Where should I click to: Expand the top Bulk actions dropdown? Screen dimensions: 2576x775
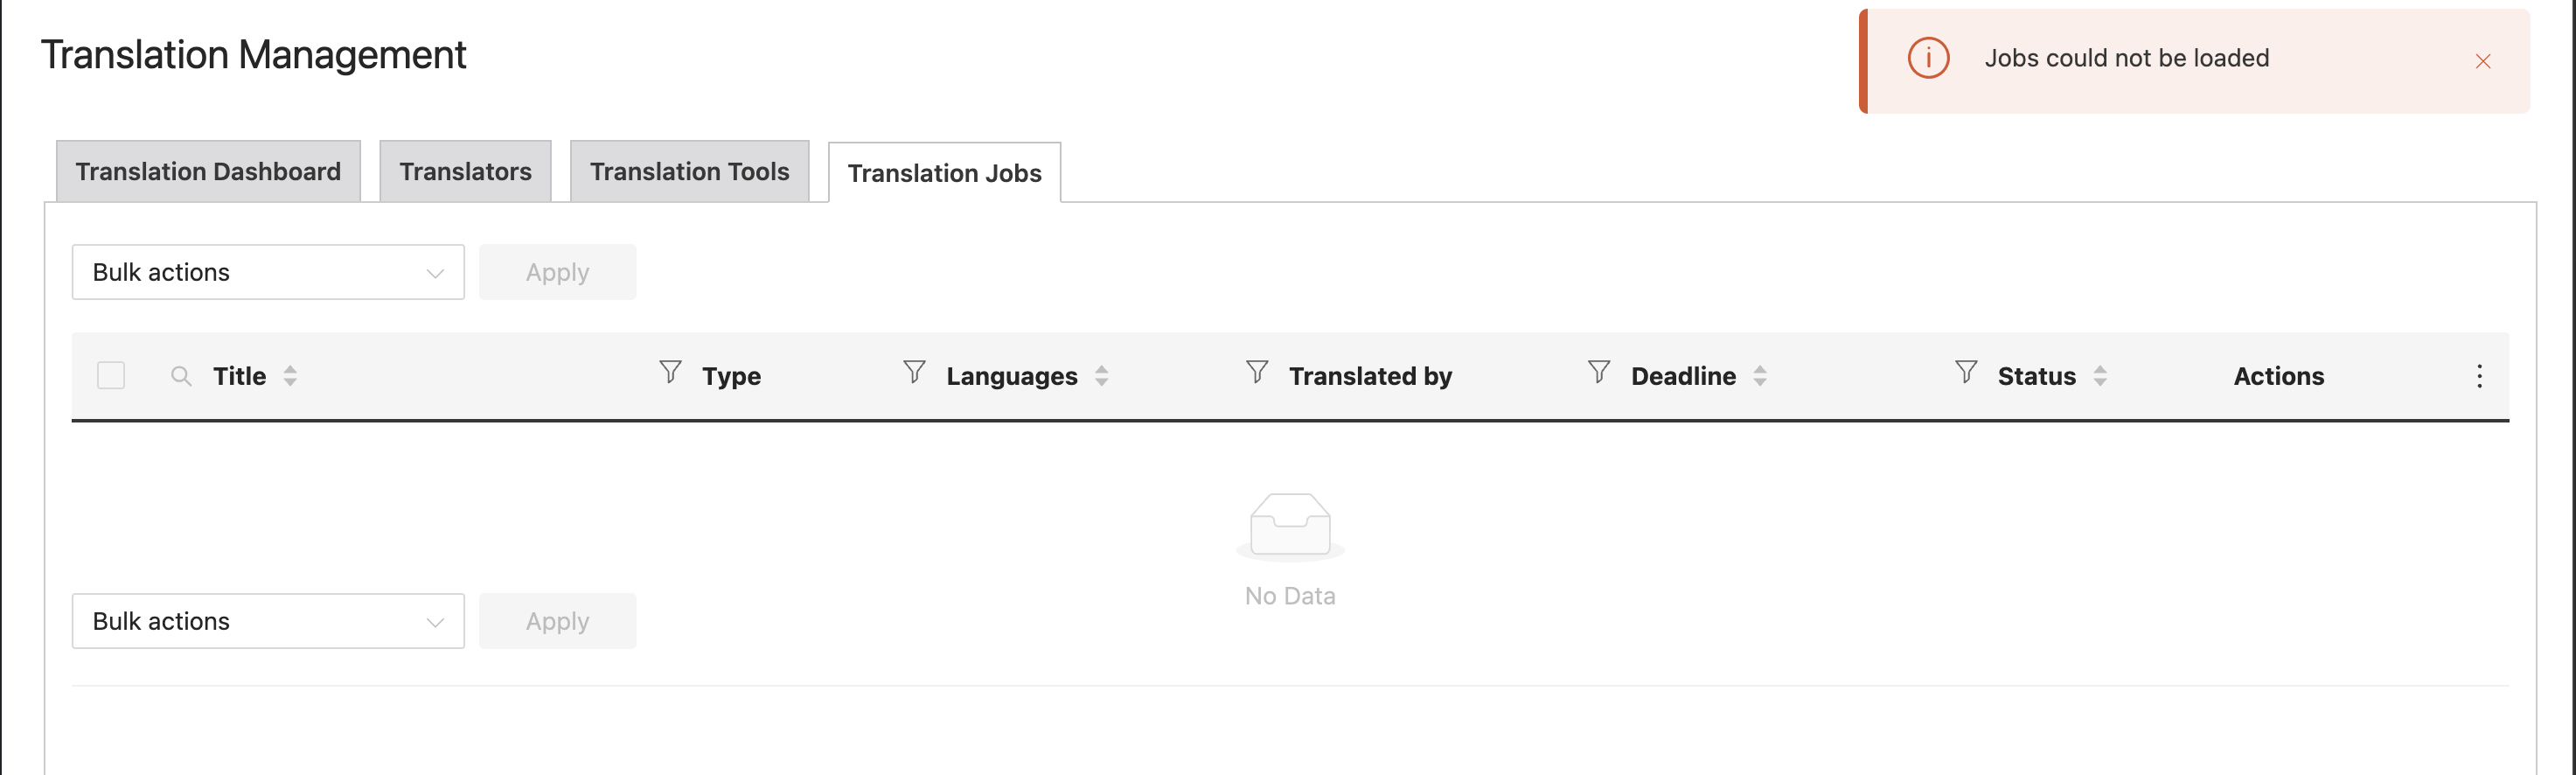(268, 272)
